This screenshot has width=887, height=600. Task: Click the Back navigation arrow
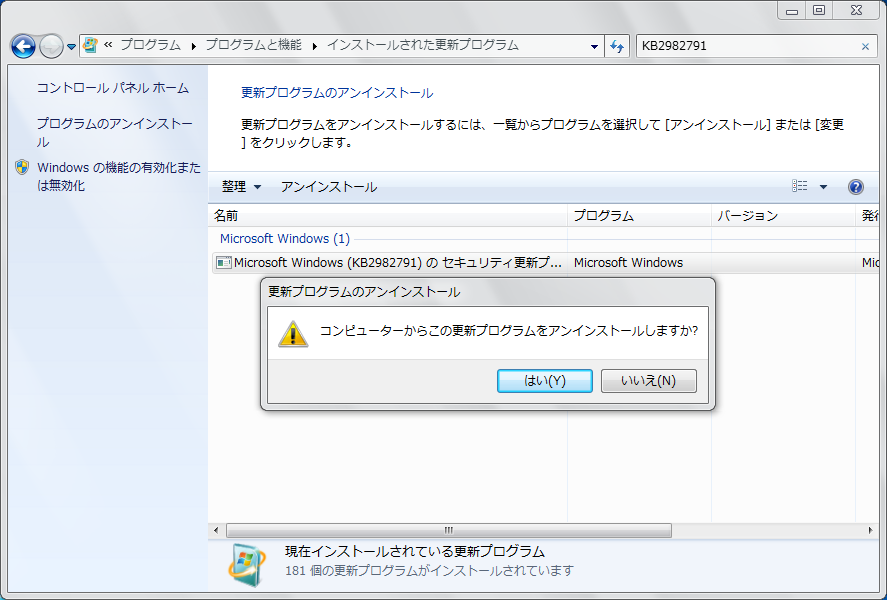[23, 46]
